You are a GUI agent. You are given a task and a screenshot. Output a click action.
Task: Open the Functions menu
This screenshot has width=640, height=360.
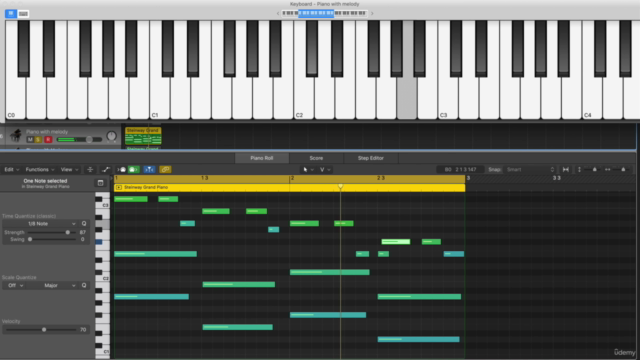[x=40, y=169]
